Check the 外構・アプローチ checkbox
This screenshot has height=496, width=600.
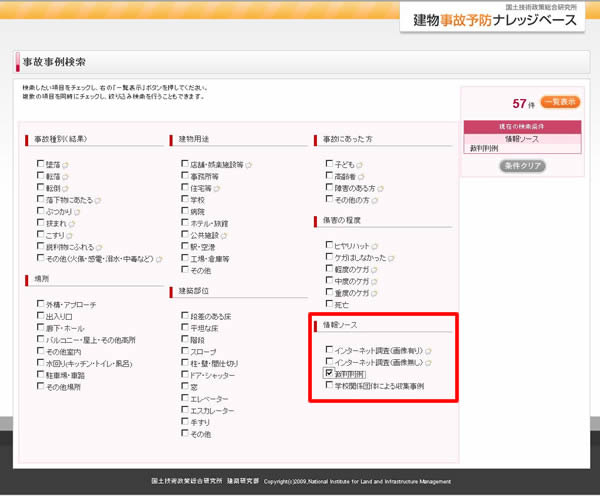pyautogui.click(x=40, y=303)
